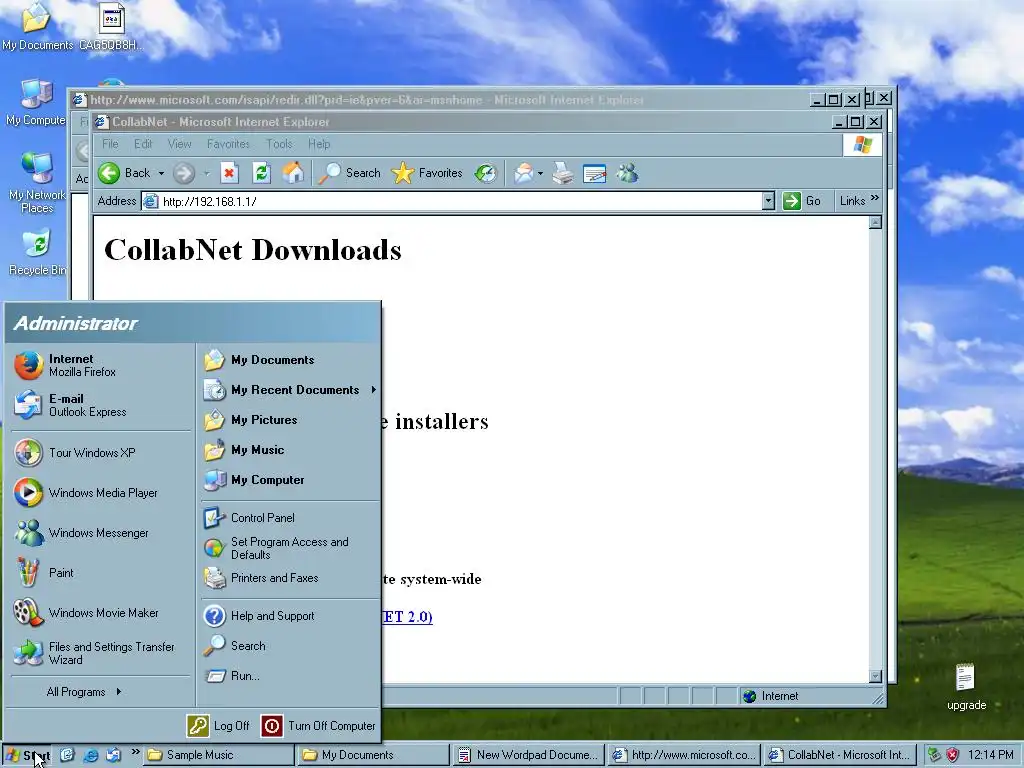Refresh the page using the green arrows icon
1024x768 pixels.
(261, 173)
